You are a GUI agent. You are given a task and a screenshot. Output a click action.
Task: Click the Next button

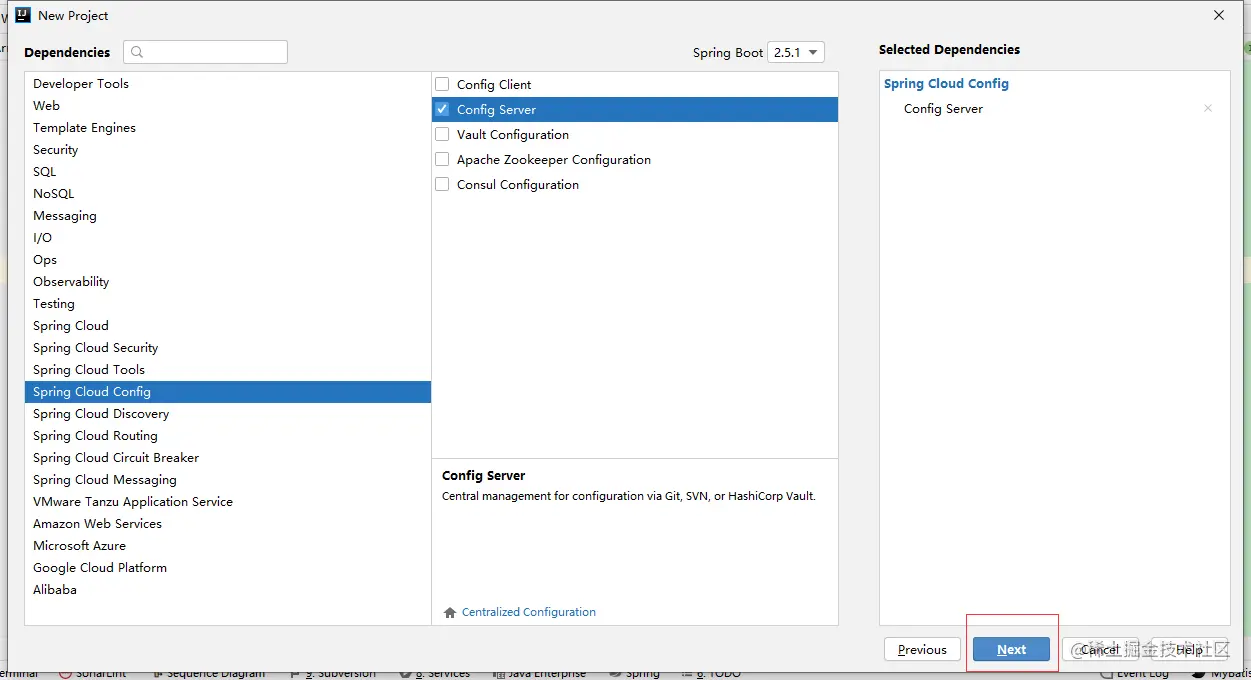[1011, 650]
